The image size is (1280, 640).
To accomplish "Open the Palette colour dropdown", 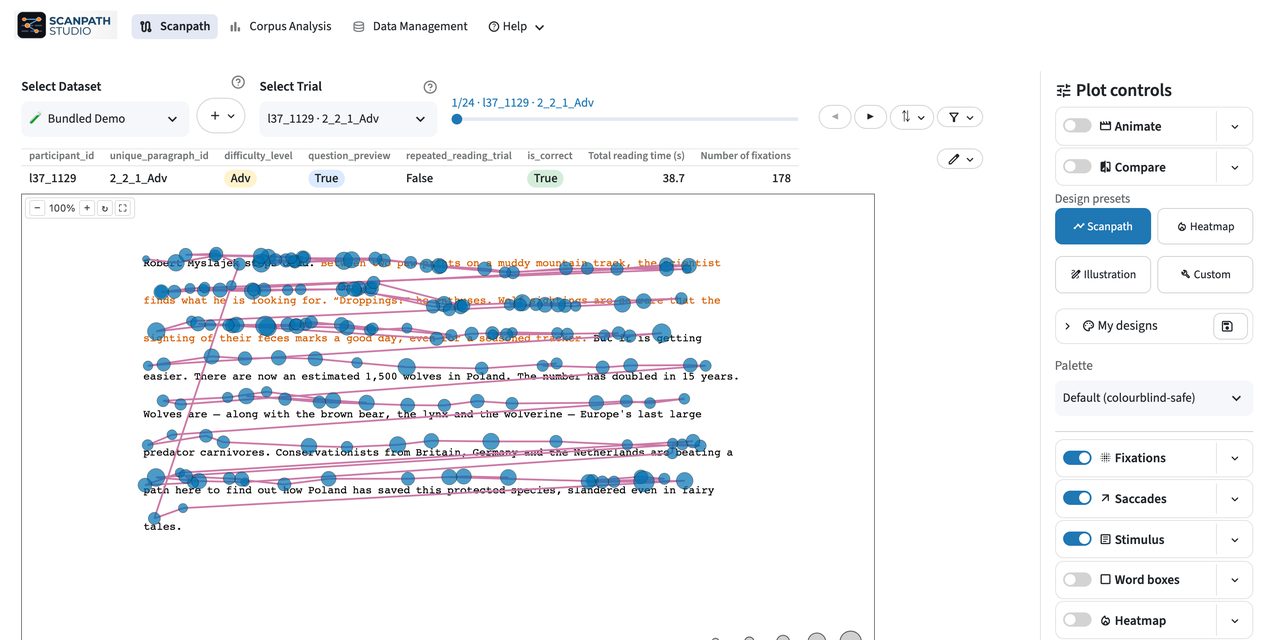I will (1154, 398).
